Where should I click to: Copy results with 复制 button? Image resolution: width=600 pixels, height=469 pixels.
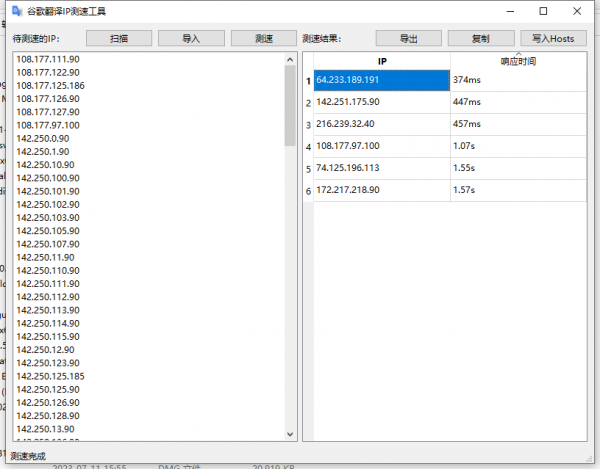coord(481,39)
